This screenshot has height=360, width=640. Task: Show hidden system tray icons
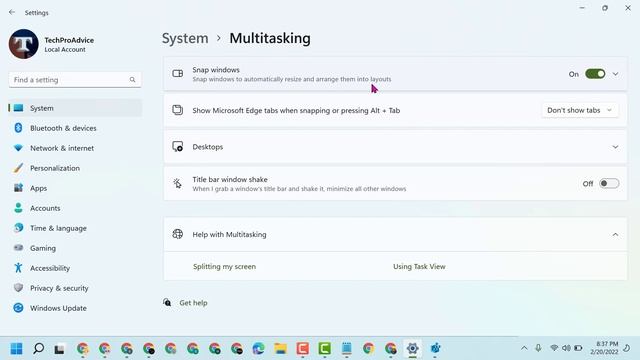tap(524, 348)
